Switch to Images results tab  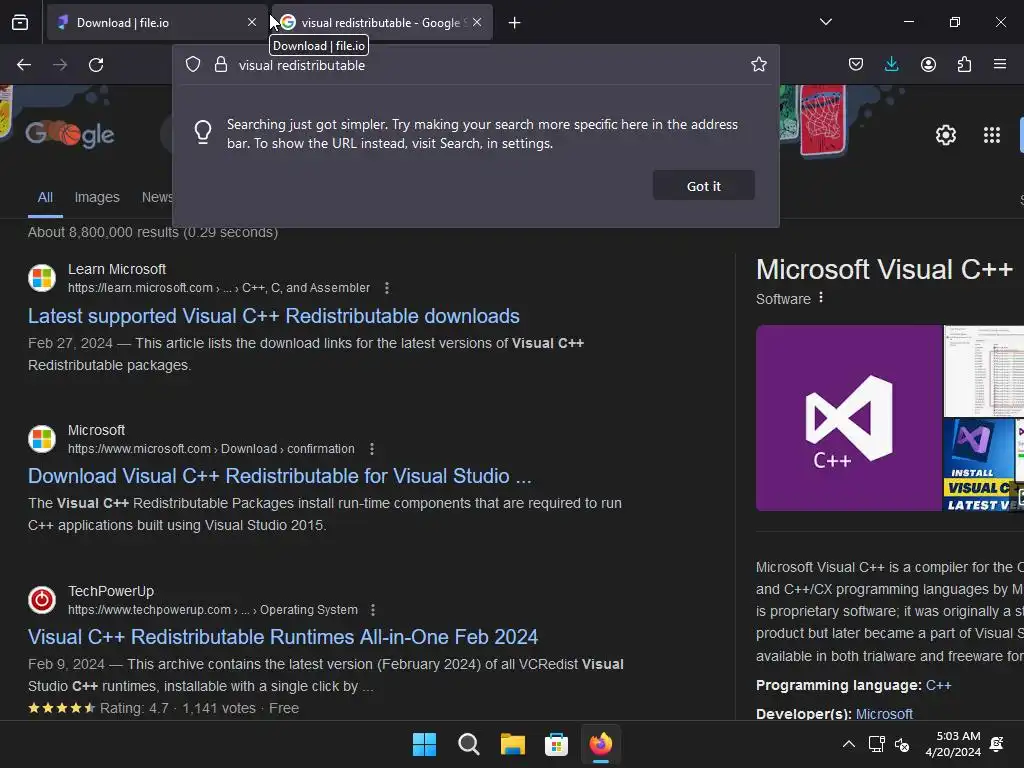coord(97,197)
